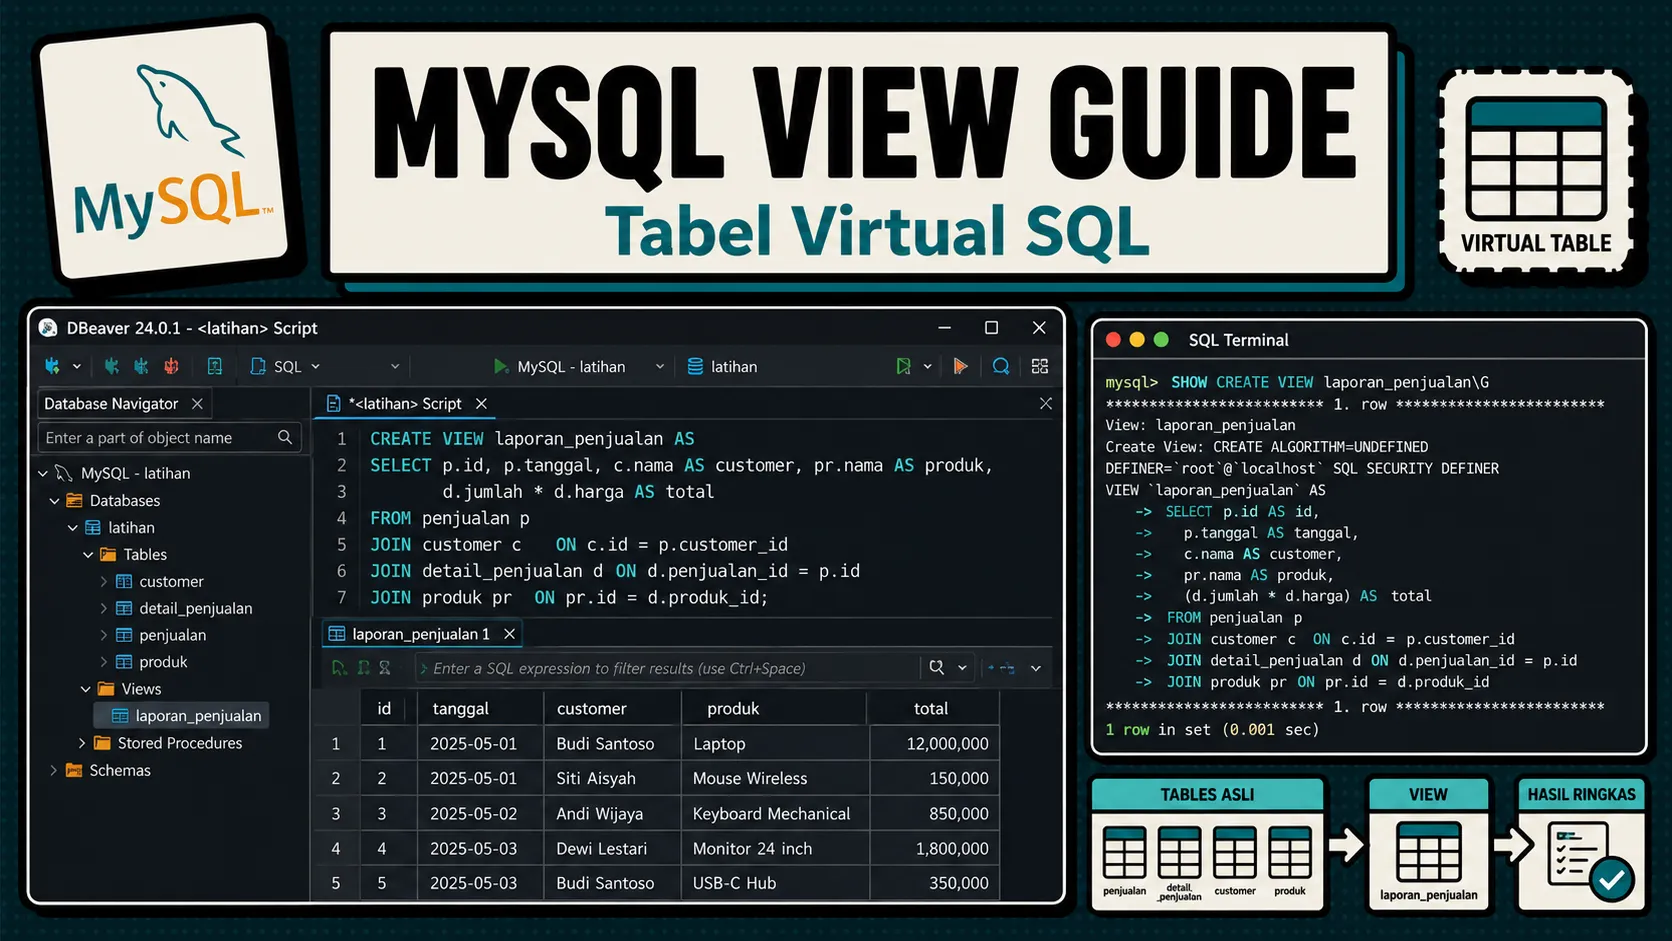Viewport: 1672px width, 941px height.
Task: Expand the Schemas folder
Action: (53, 770)
